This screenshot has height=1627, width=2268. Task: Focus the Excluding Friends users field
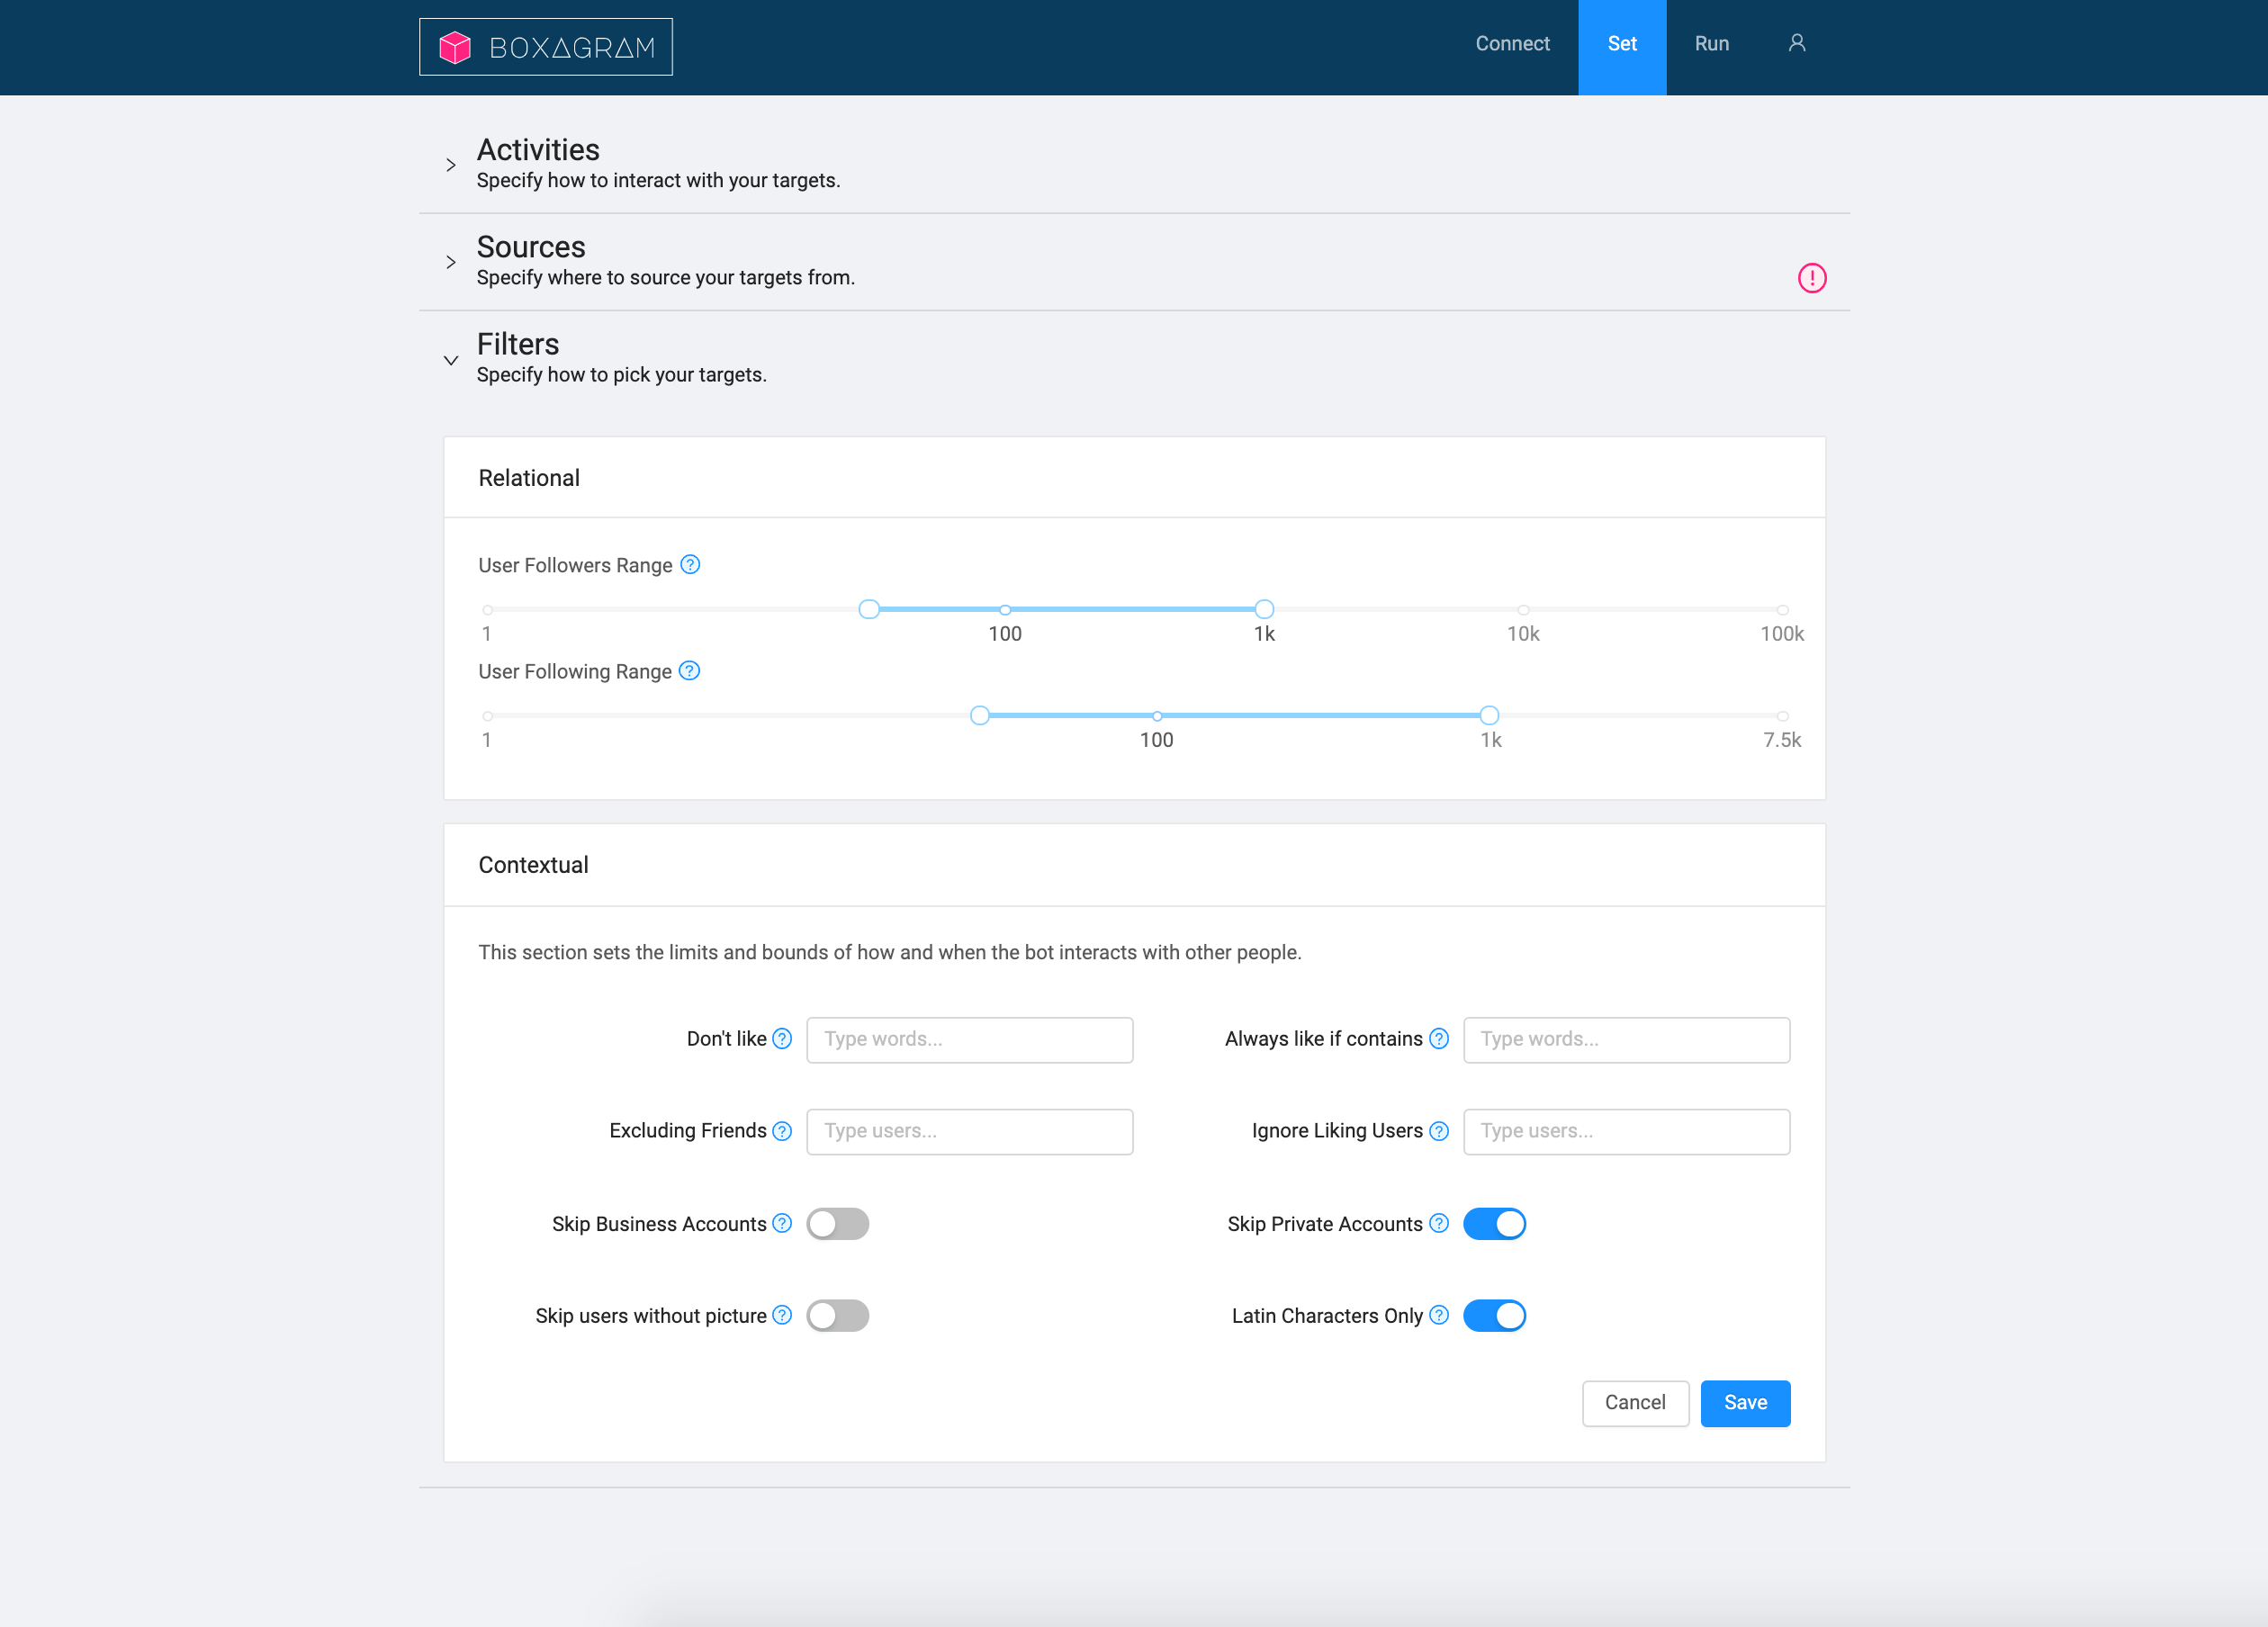[969, 1132]
